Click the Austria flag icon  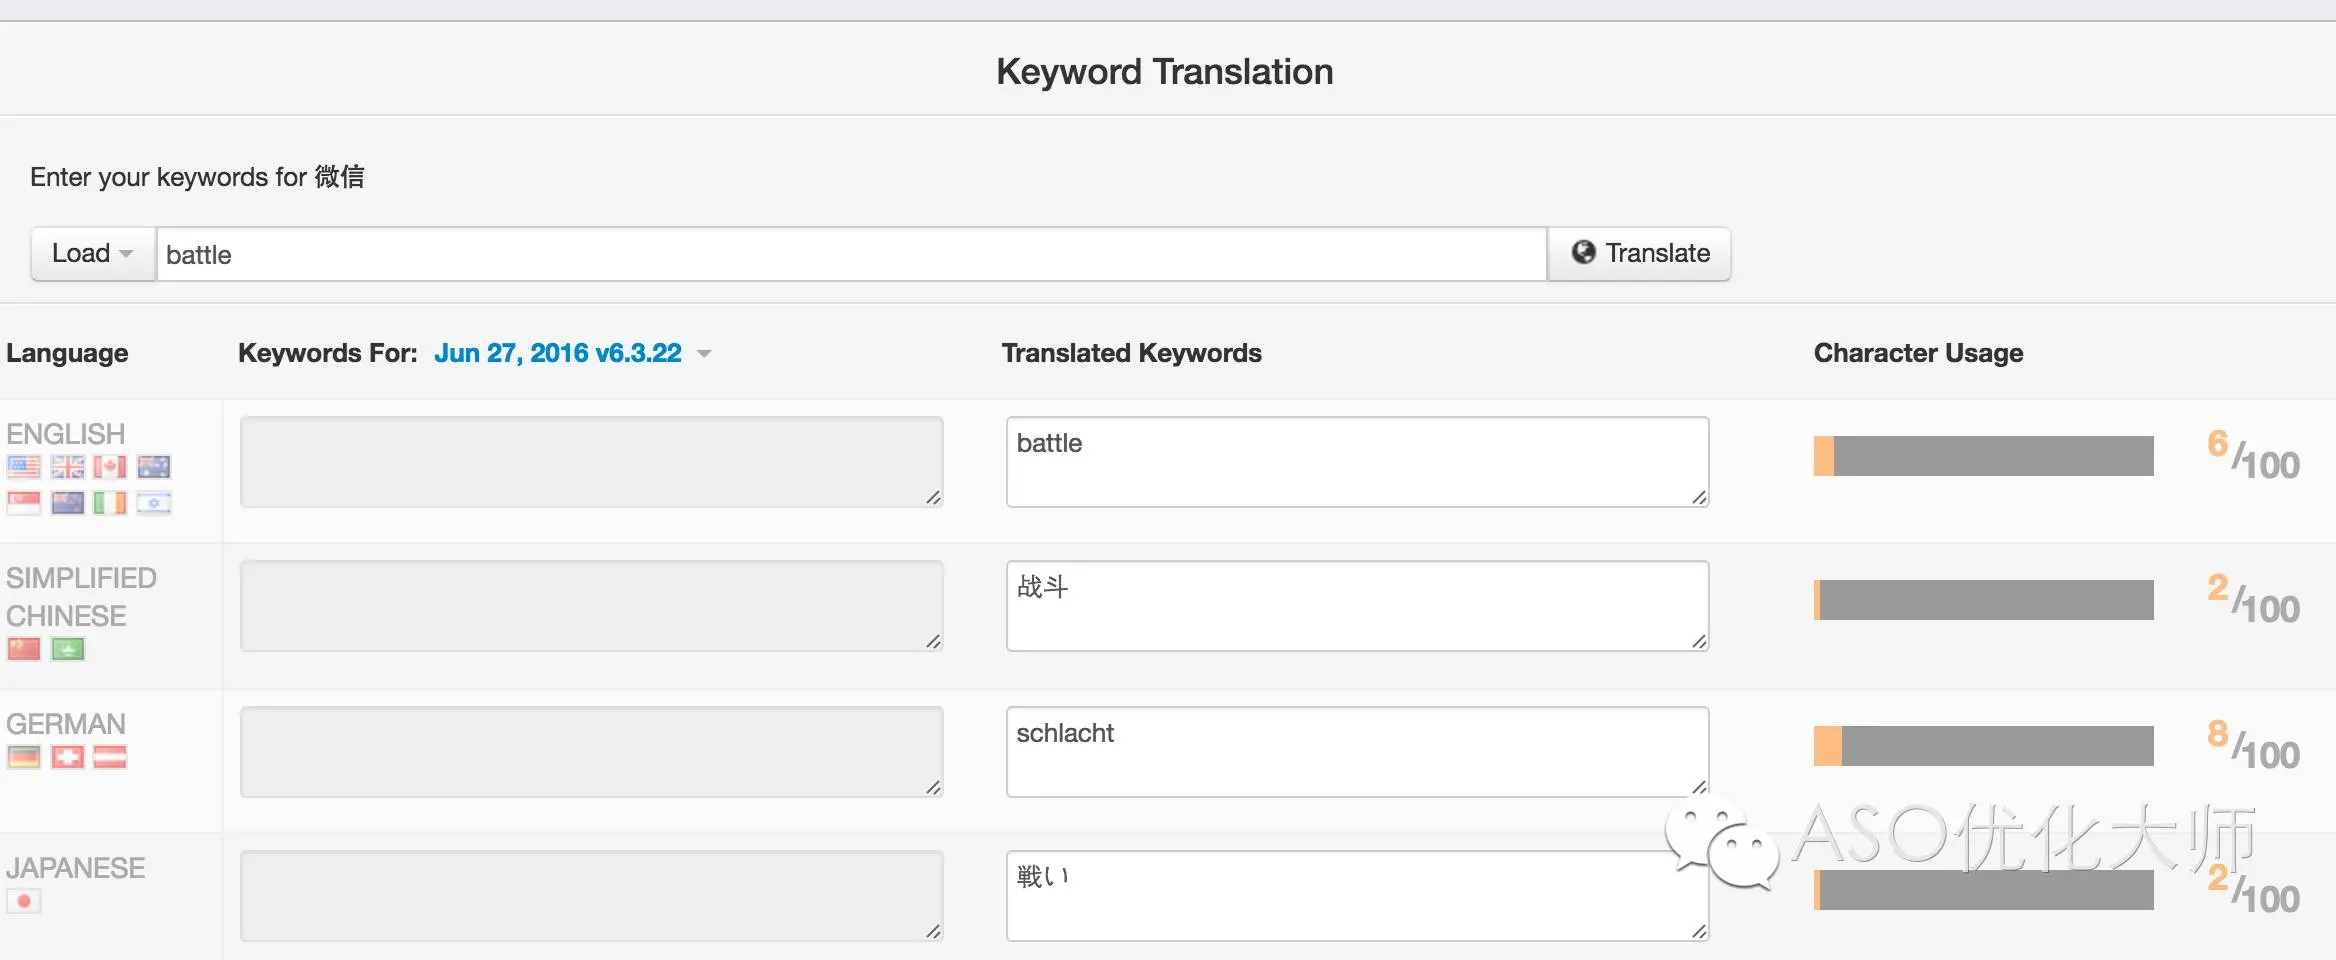[x=110, y=758]
